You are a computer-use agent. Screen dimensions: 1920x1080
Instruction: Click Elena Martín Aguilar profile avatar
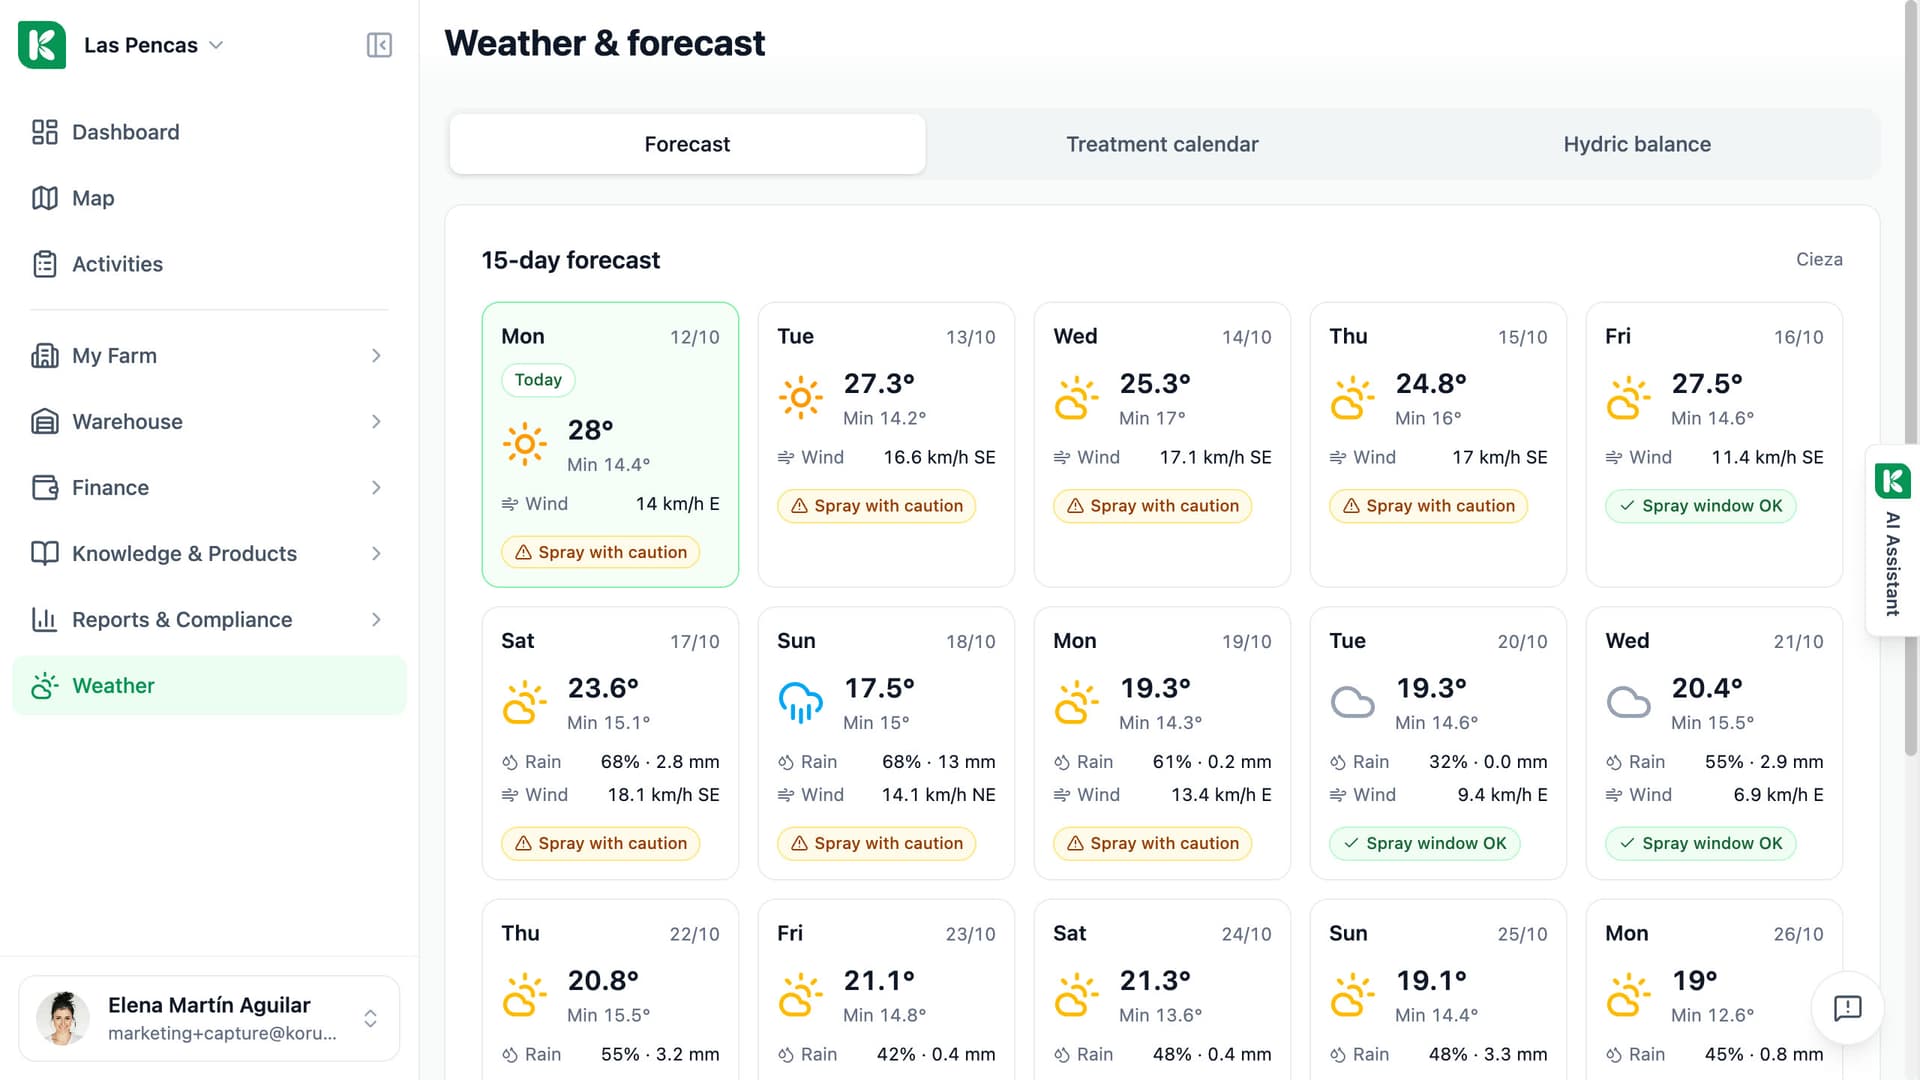63,1018
